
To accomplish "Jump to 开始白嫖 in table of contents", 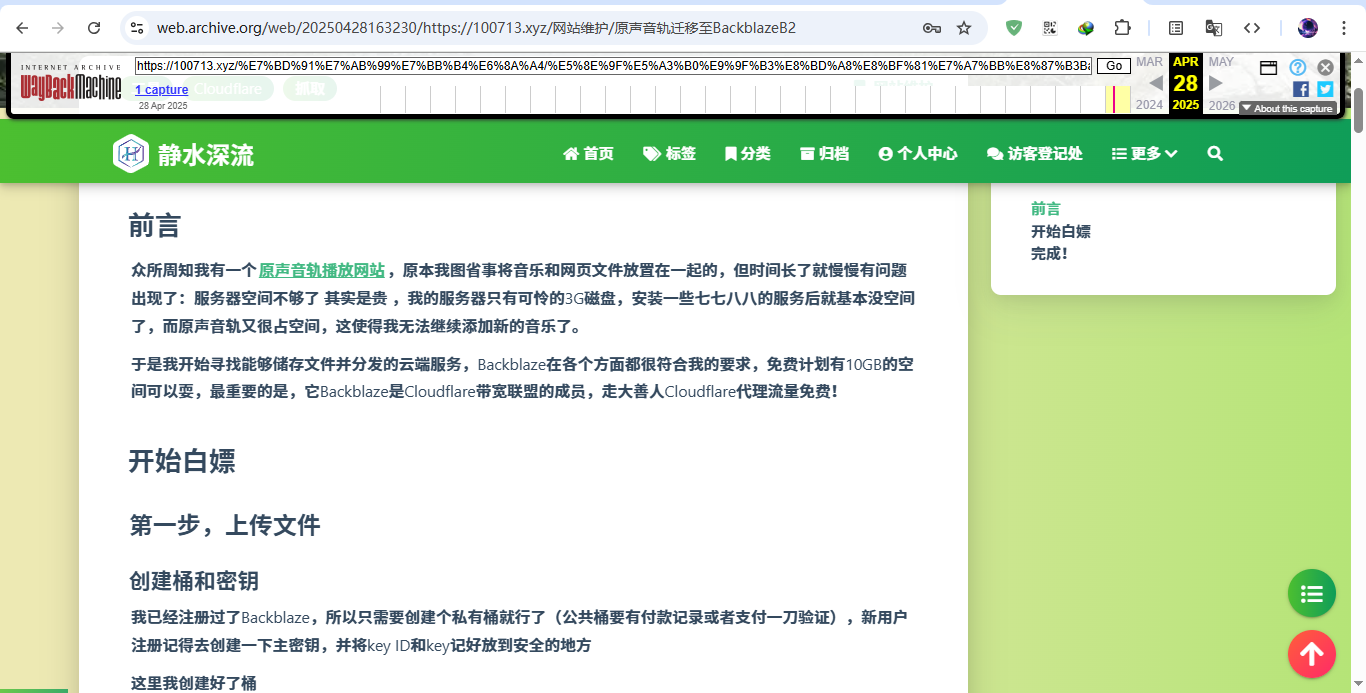I will point(1061,231).
